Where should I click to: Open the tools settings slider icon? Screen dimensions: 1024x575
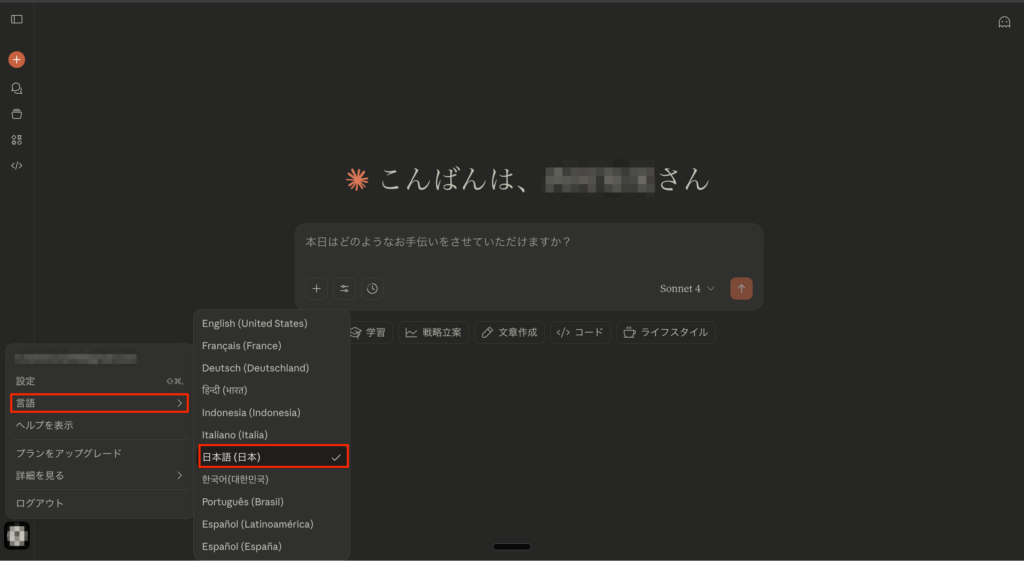click(x=345, y=289)
